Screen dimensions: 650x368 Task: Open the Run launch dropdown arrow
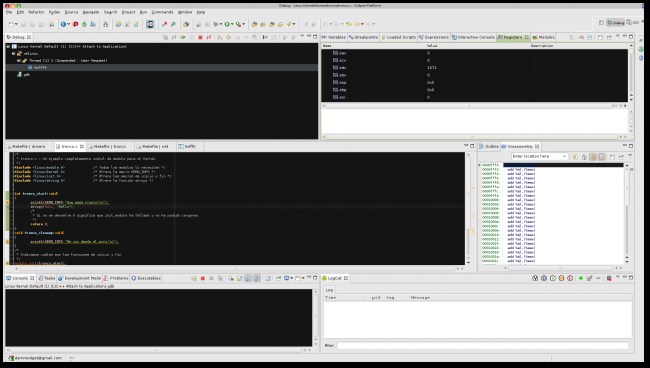232,24
